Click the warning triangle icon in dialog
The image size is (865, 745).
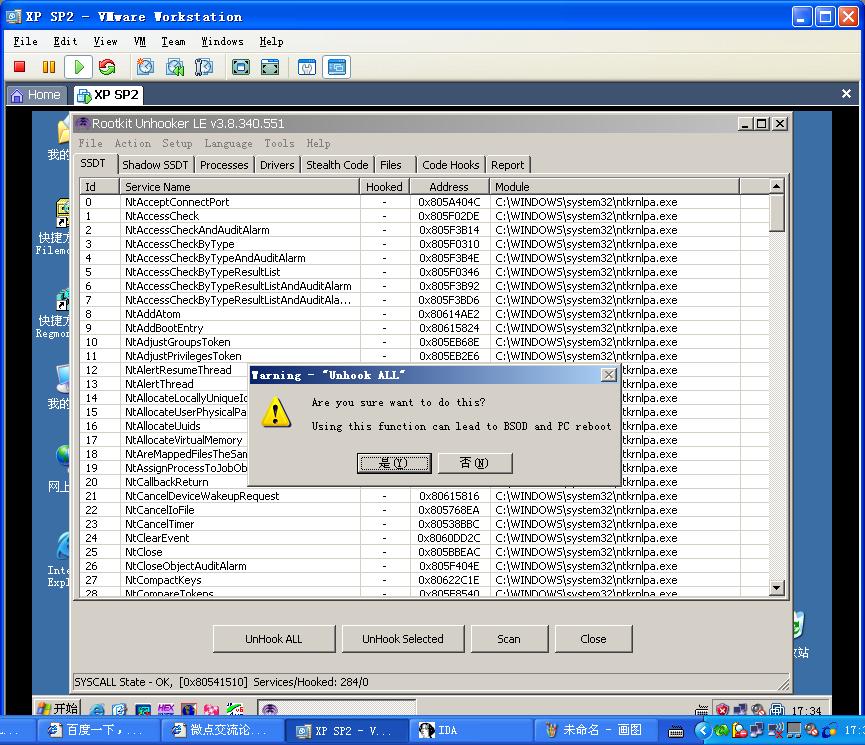(x=276, y=412)
